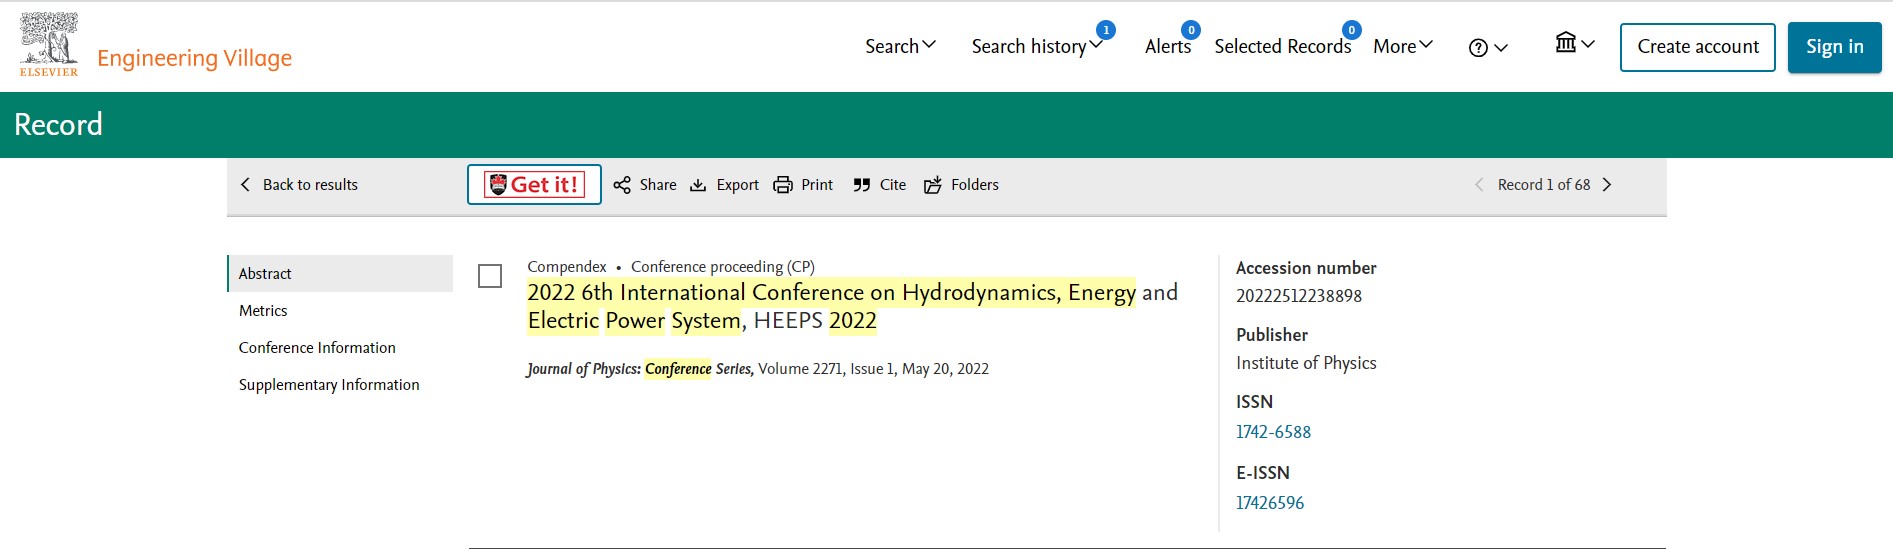Open the help question mark menu
The height and width of the screenshot is (552, 1893).
(x=1487, y=47)
